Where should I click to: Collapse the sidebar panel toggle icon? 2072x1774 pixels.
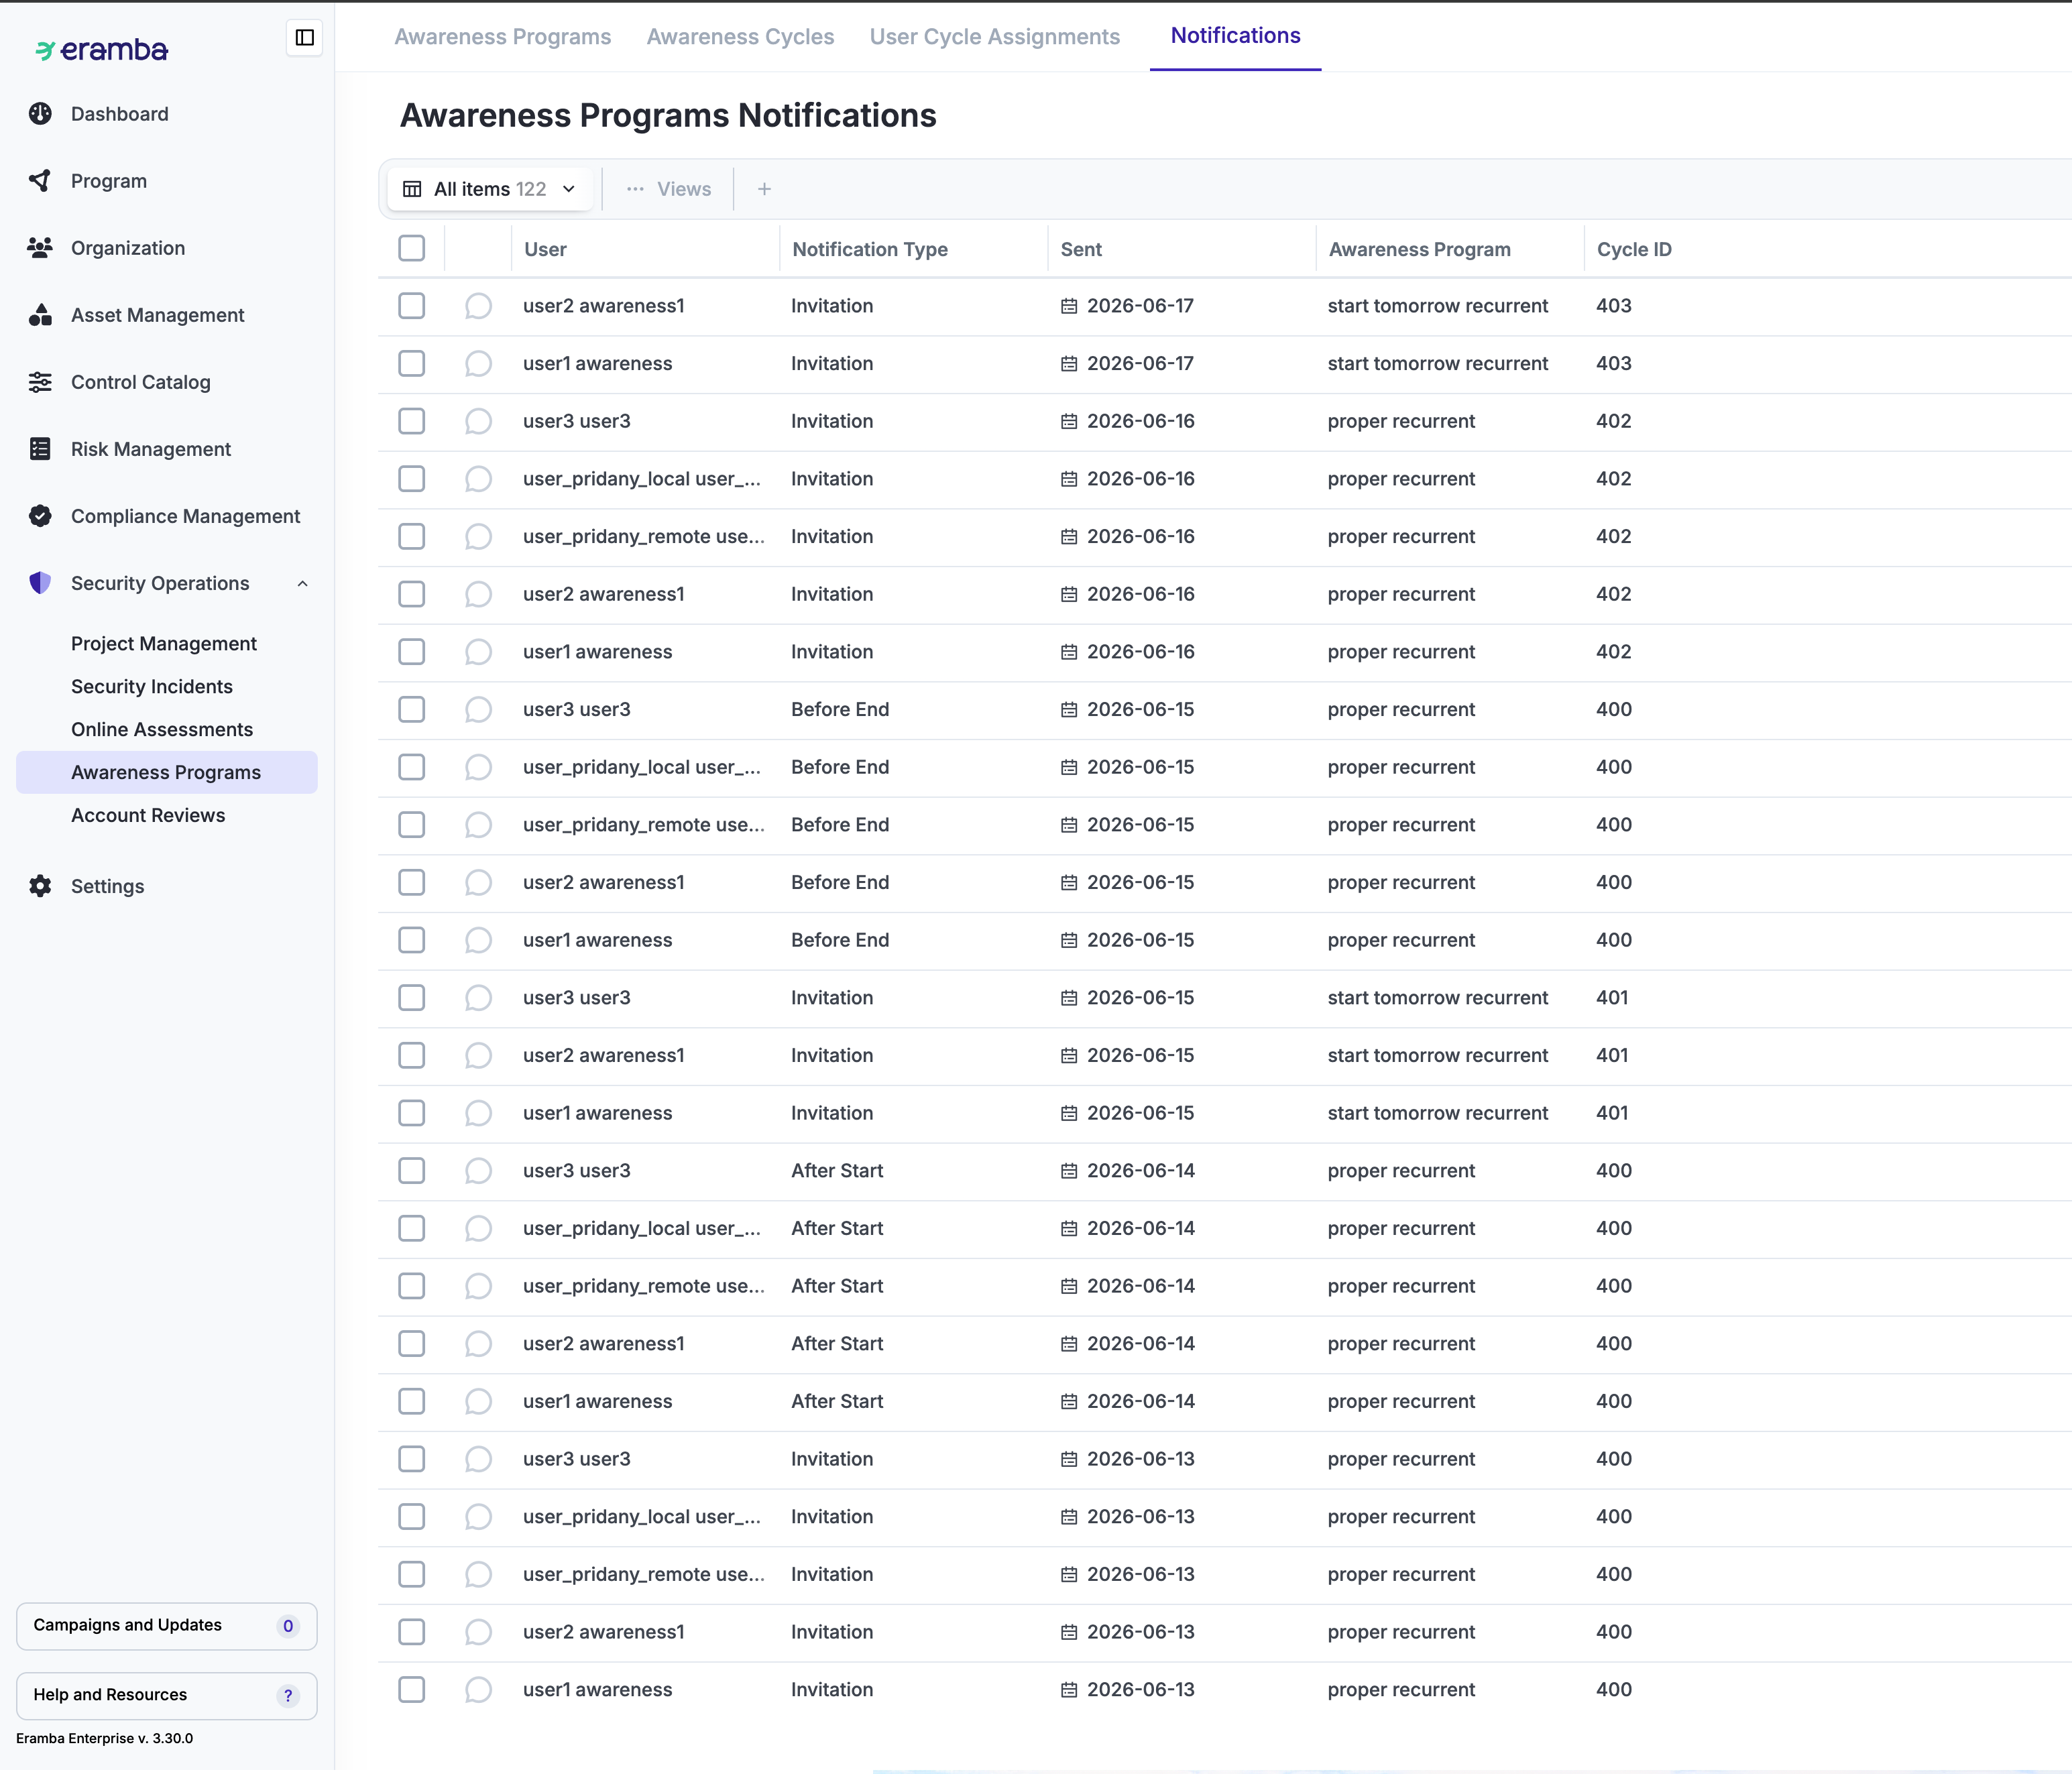[304, 38]
